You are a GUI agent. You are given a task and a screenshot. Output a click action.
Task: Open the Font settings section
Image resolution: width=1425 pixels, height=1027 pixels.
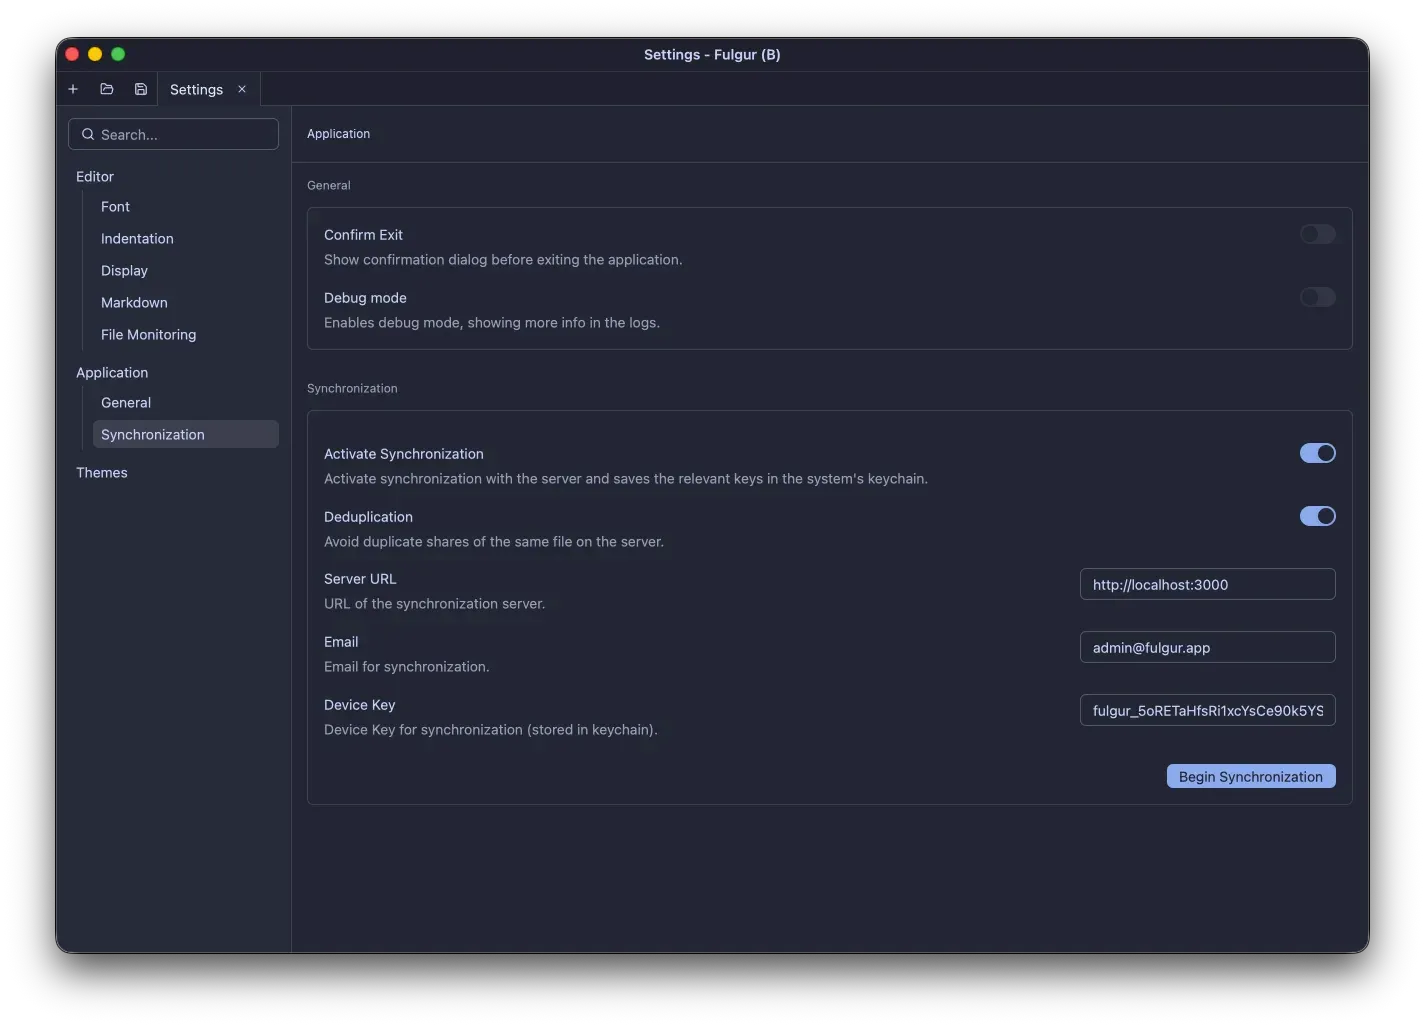115,206
